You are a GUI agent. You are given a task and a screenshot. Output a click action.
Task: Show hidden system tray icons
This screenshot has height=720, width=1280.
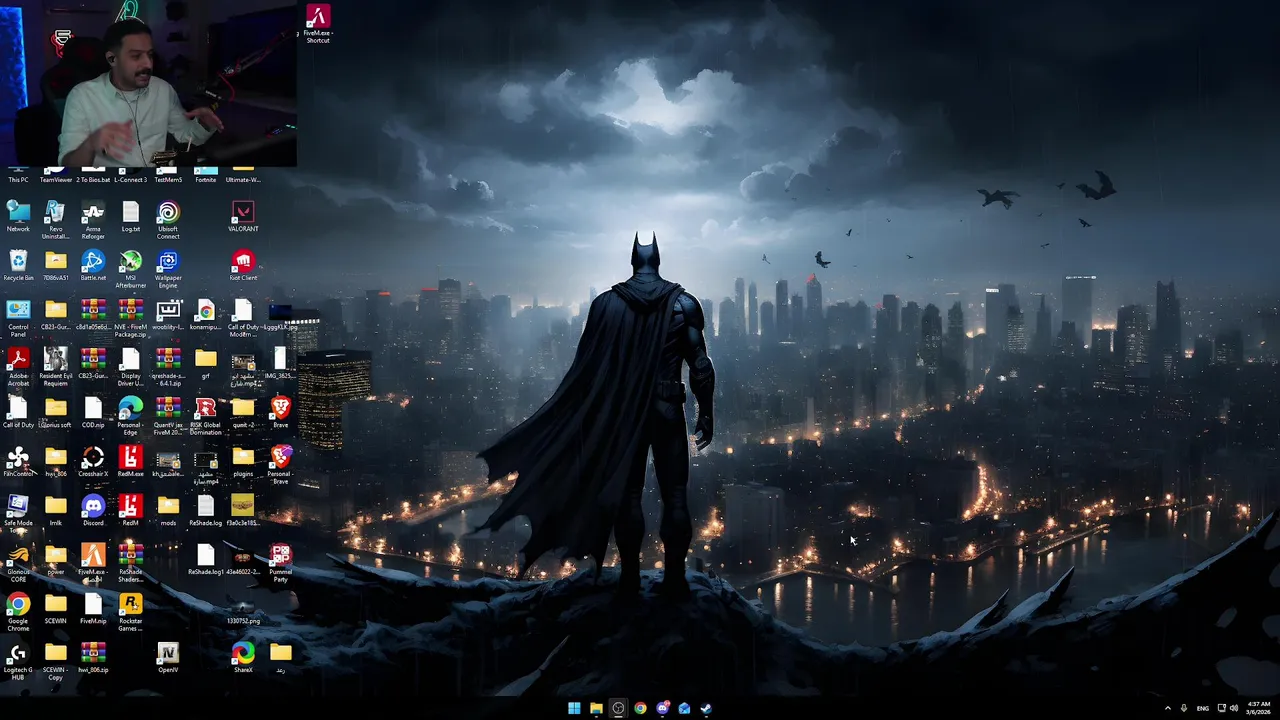pos(1167,708)
